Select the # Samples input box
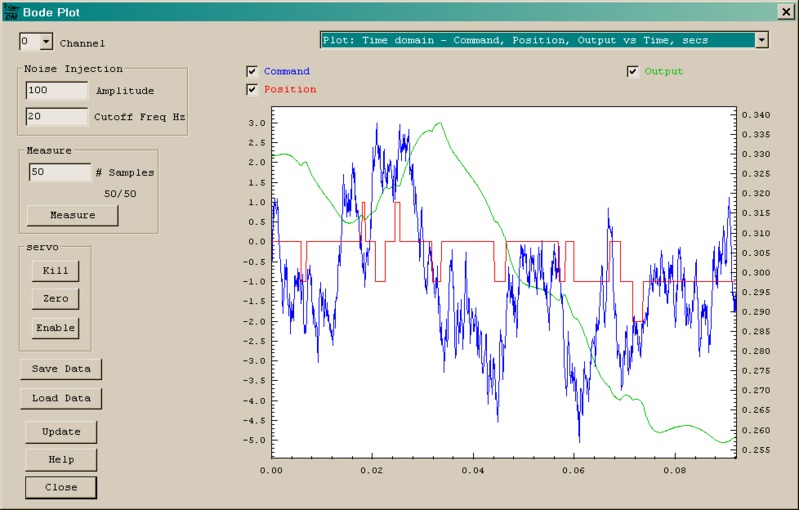 59,172
